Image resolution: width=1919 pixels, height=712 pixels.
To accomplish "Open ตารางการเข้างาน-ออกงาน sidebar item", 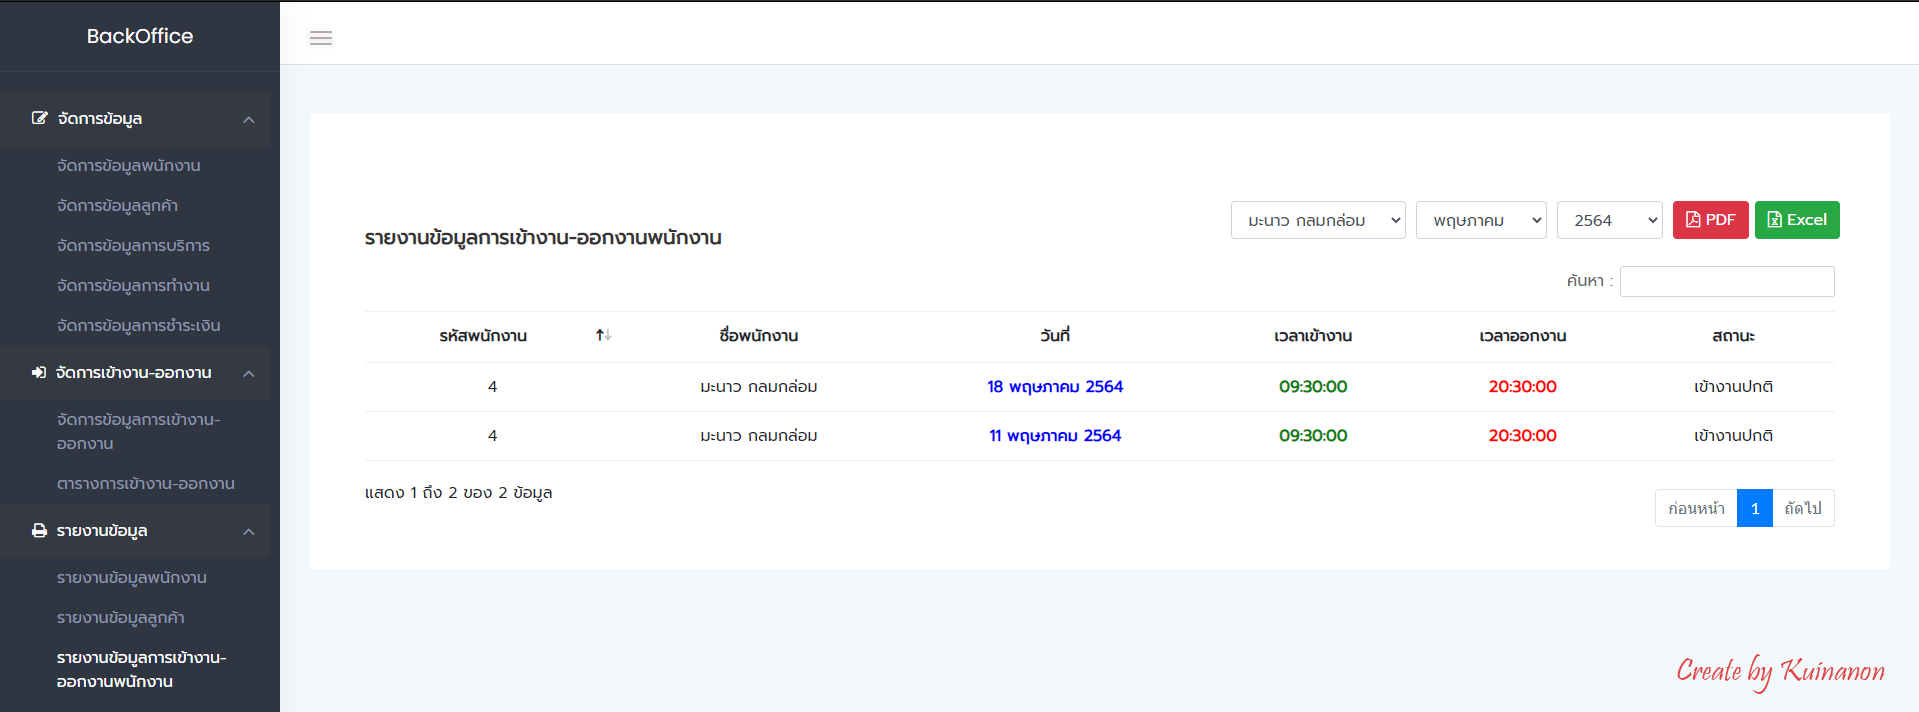I will click(145, 484).
